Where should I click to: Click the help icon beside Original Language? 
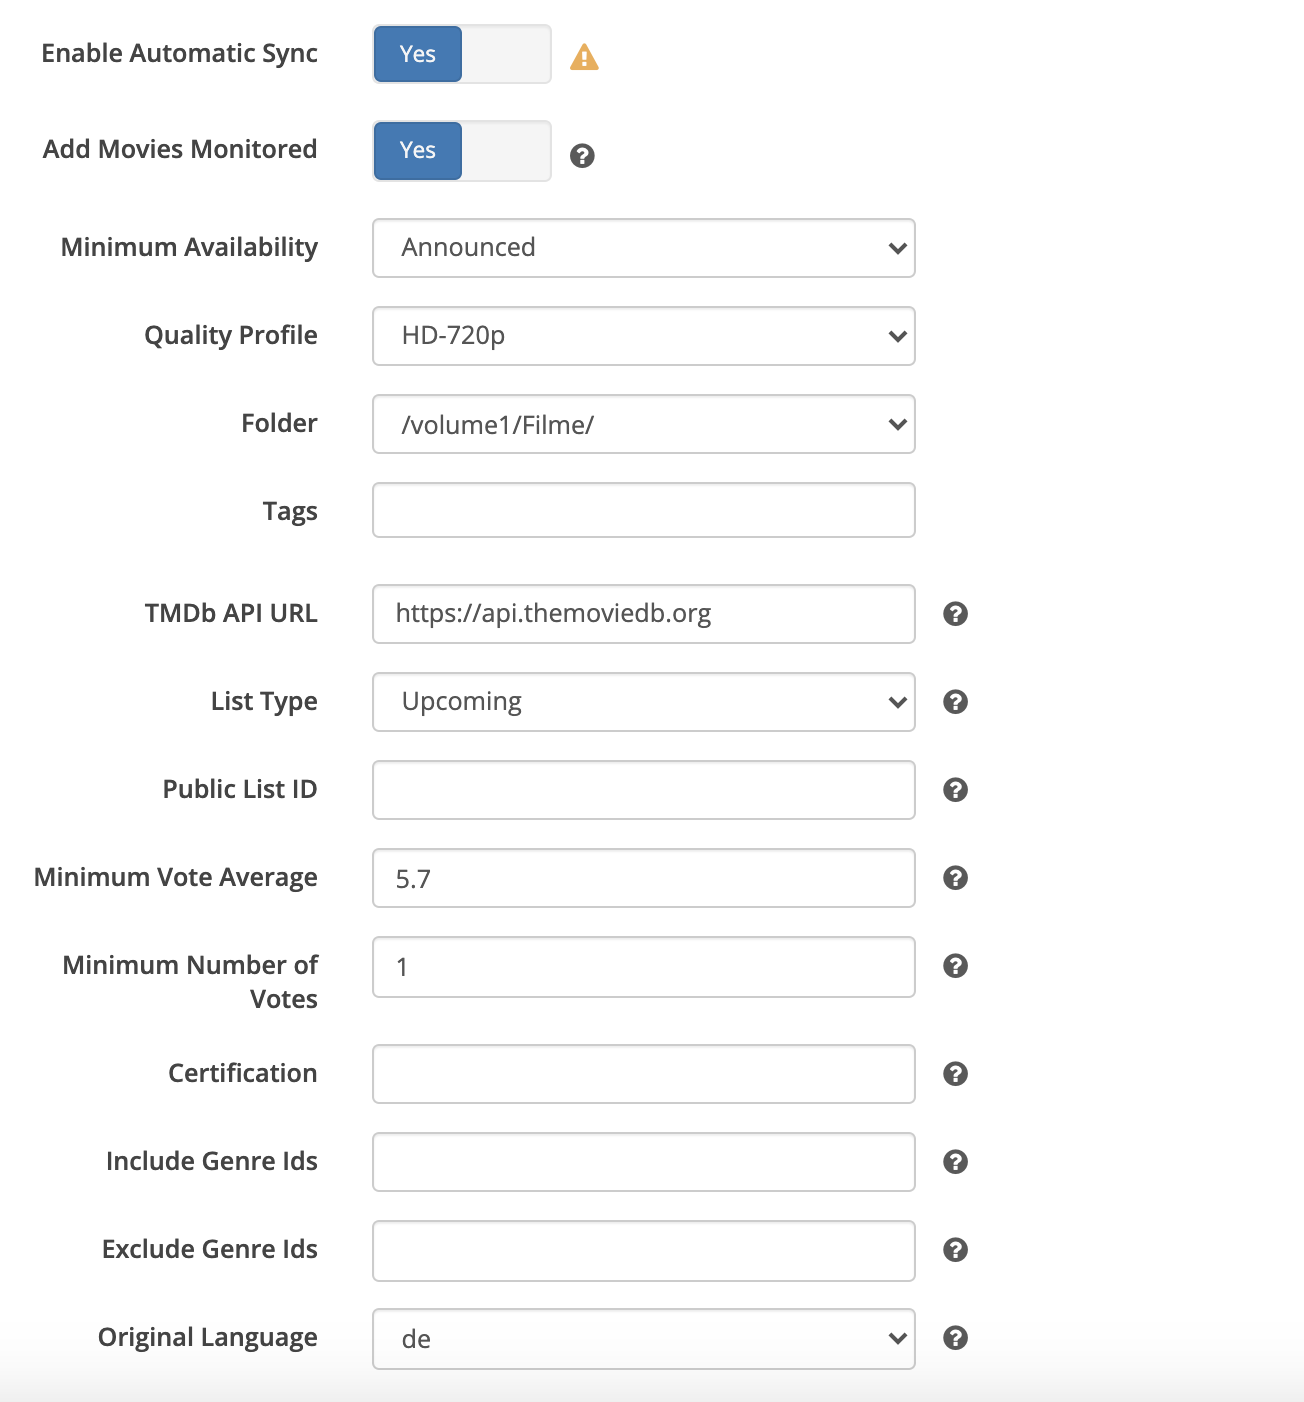pyautogui.click(x=955, y=1337)
